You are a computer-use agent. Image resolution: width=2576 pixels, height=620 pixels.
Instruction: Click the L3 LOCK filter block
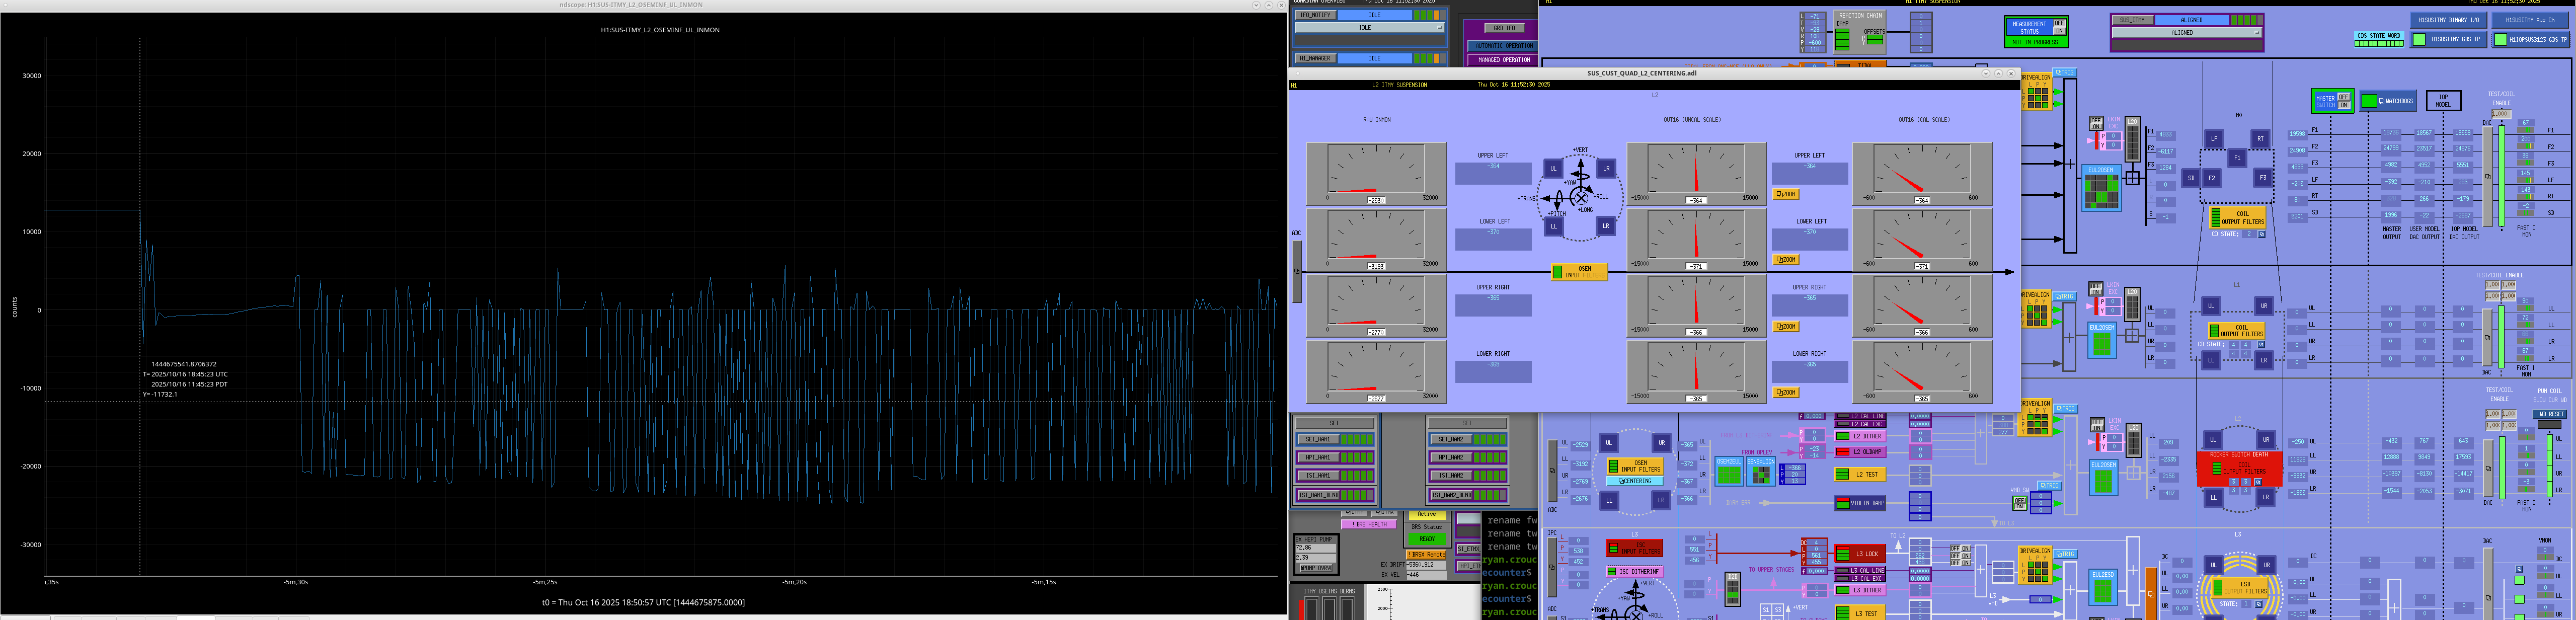point(1859,553)
